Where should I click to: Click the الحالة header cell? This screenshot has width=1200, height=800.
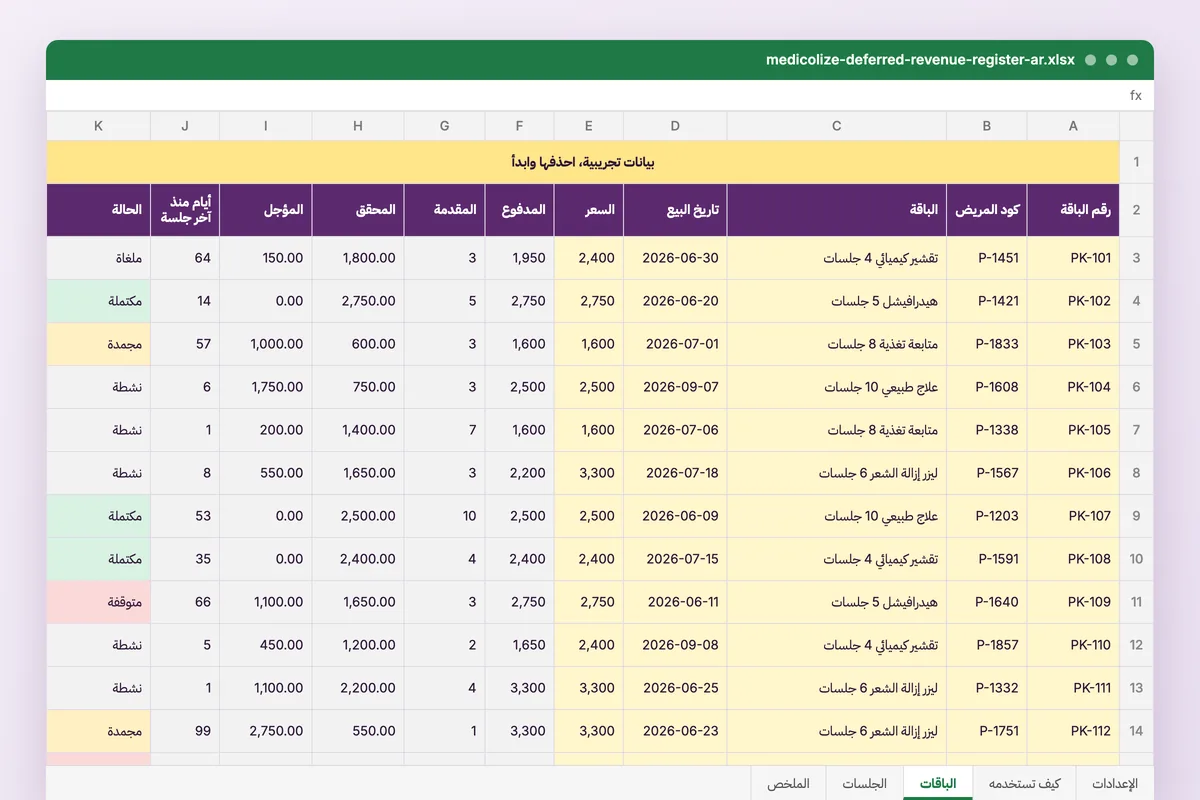coord(99,210)
